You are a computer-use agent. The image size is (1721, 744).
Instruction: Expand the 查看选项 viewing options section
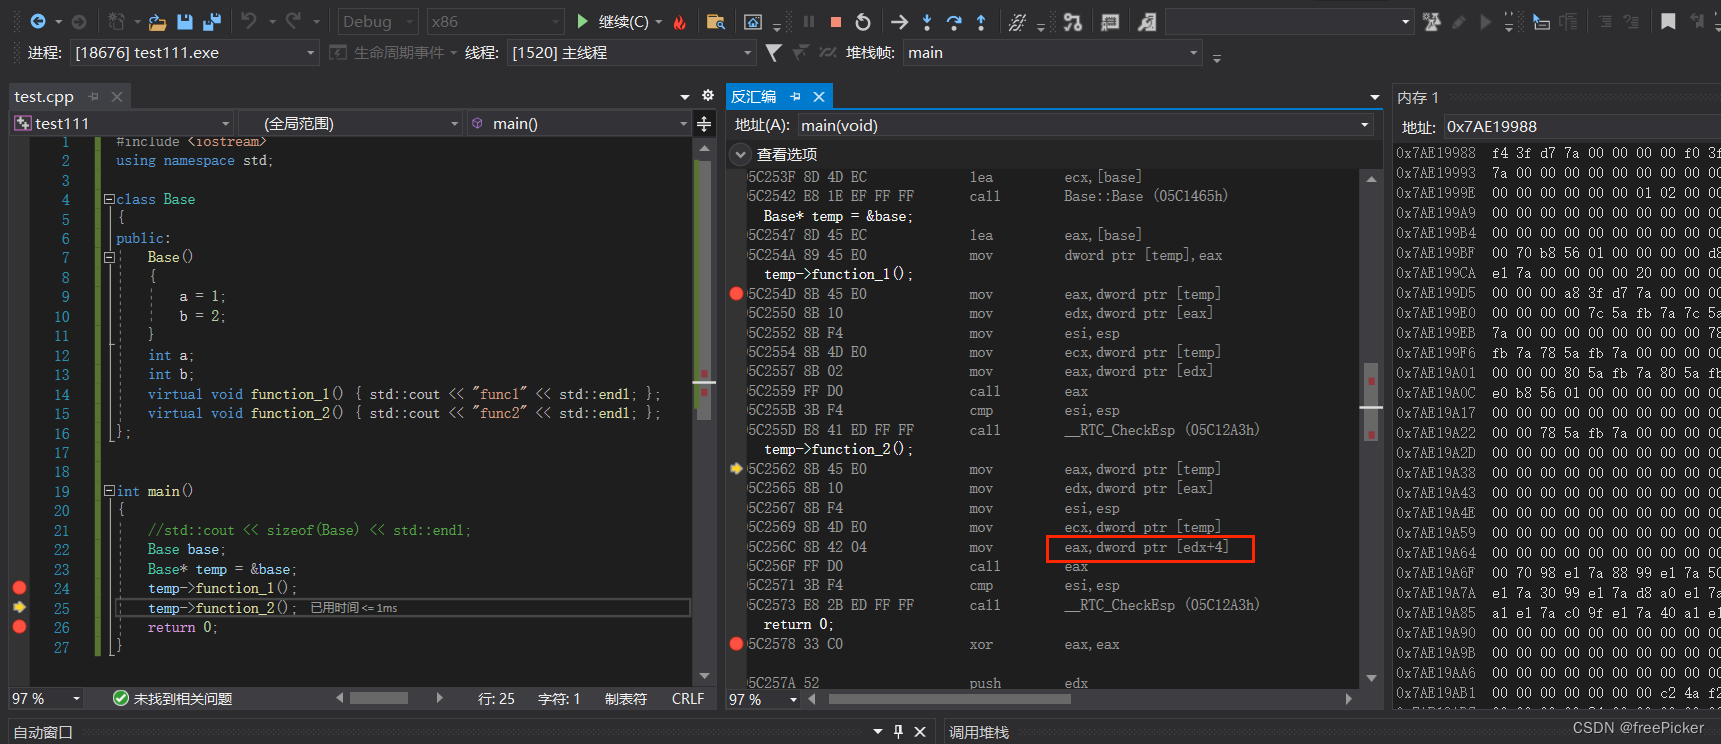(740, 154)
